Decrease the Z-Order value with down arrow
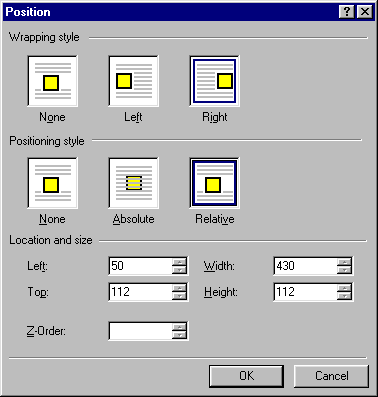Image resolution: width=378 pixels, height=397 pixels. coord(180,335)
